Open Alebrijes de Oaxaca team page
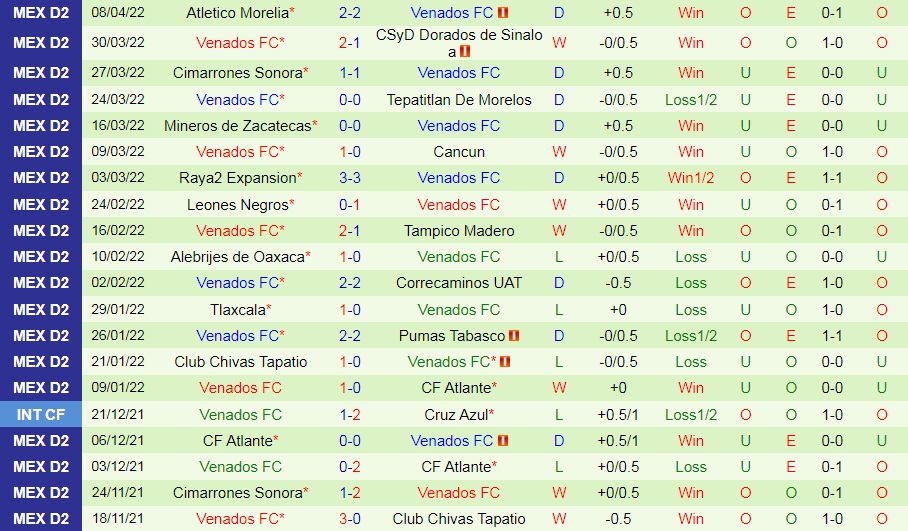Viewport: 908px width, 531px height. click(x=237, y=257)
